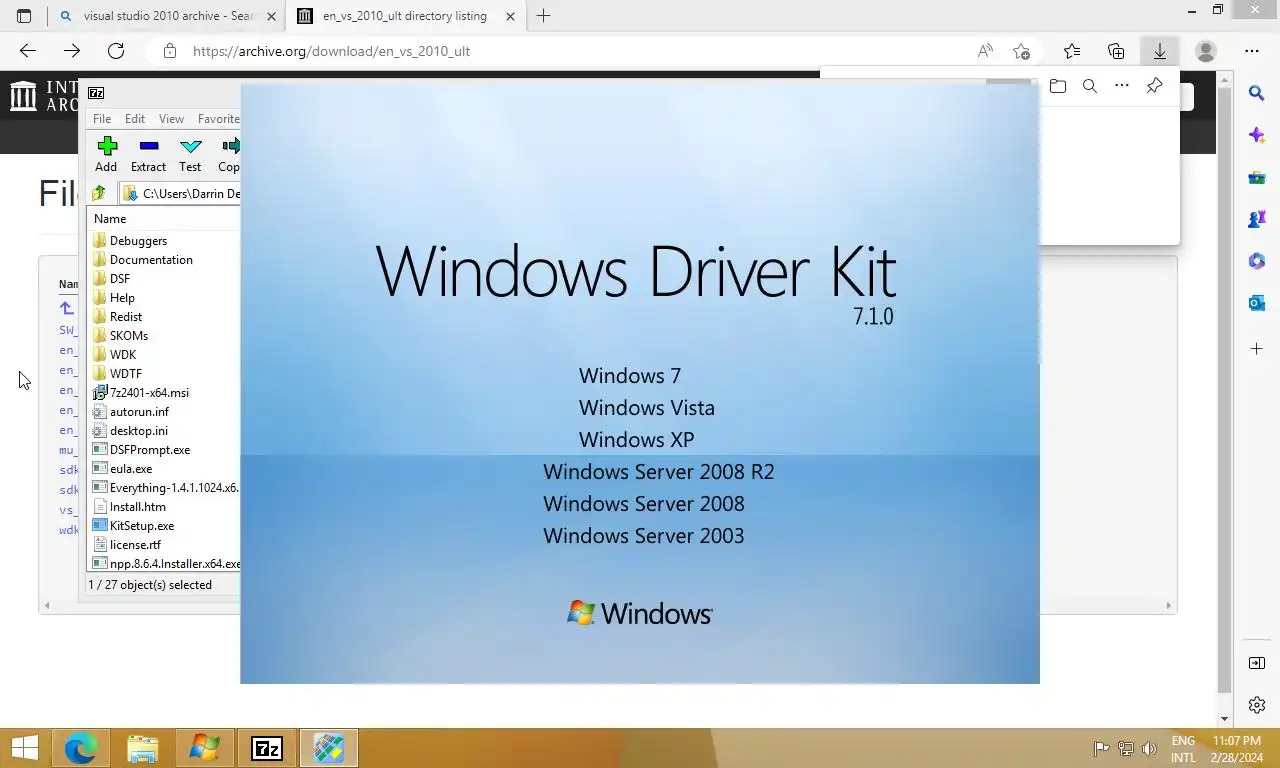Click the Downloads icon in Edge toolbar

[1160, 51]
